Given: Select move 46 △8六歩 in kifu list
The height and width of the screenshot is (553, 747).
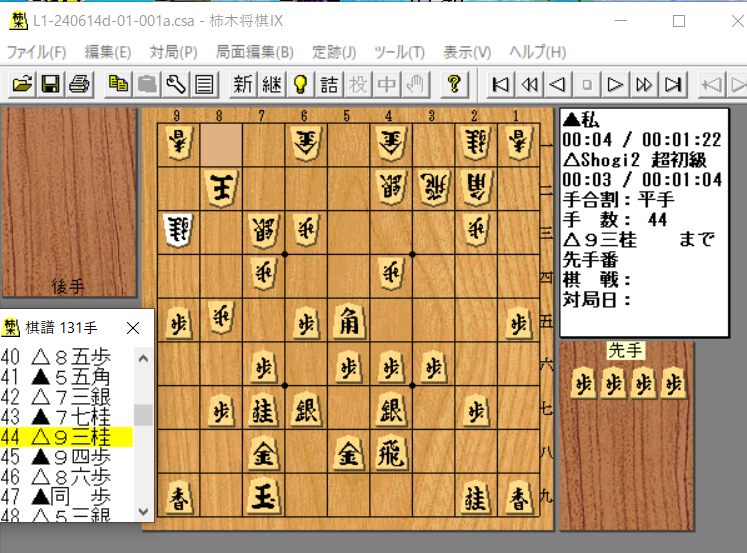Looking at the screenshot, I should point(66,477).
